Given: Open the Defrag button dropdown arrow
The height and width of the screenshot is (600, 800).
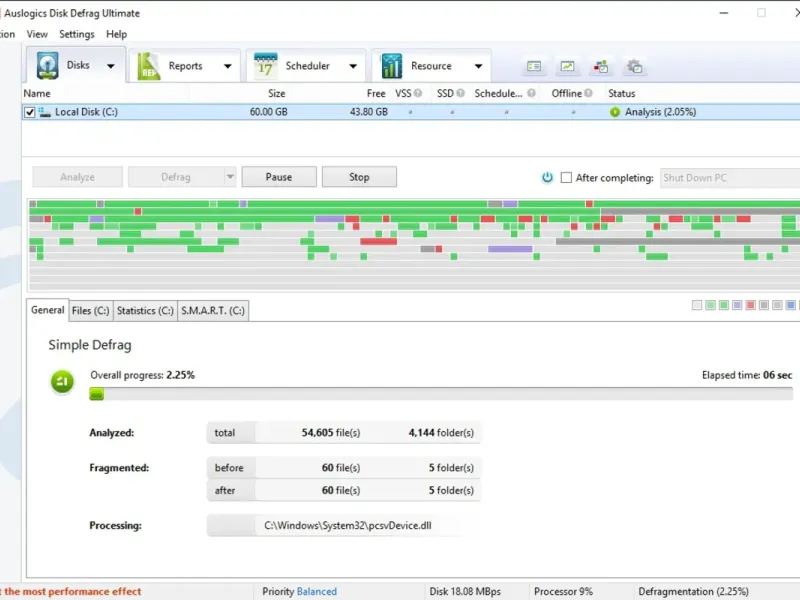Looking at the screenshot, I should click(230, 177).
